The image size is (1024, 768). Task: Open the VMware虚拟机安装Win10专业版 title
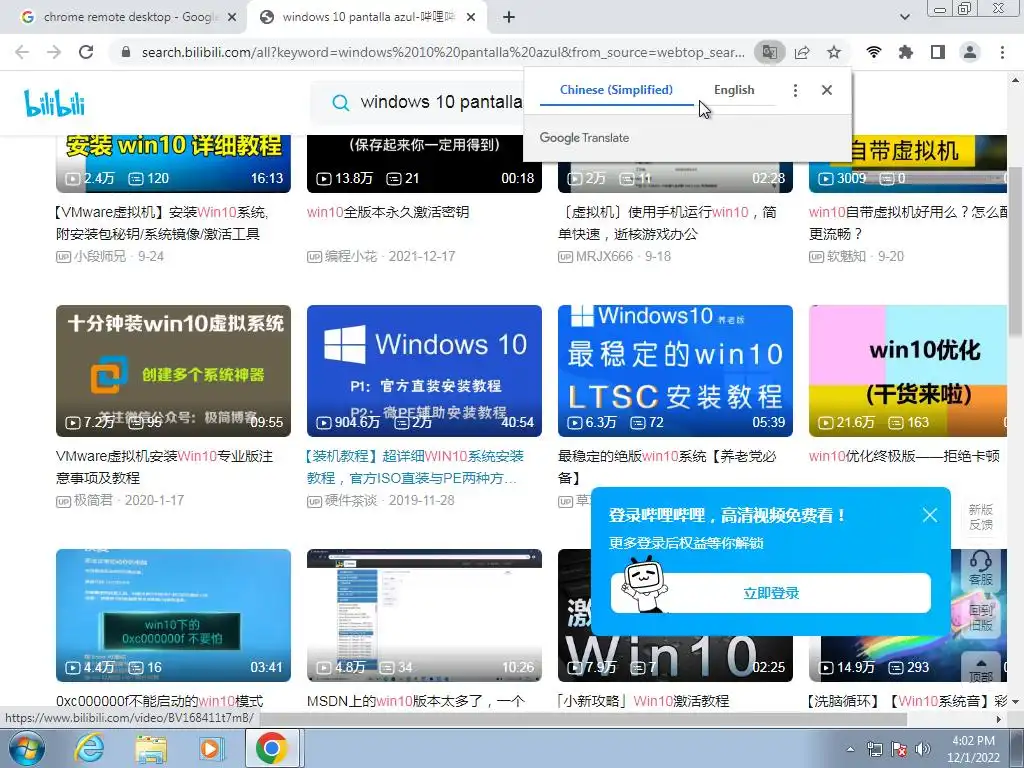pos(165,467)
